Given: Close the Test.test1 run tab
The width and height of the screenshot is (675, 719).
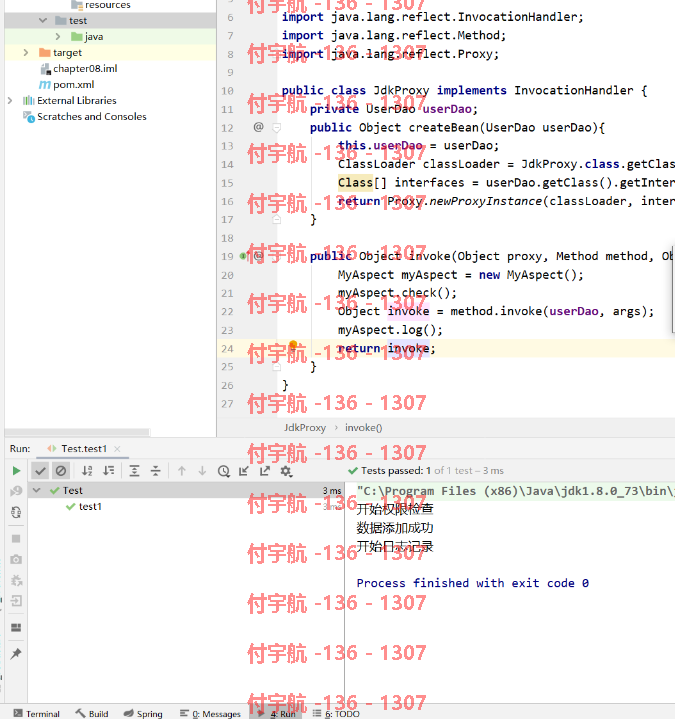Looking at the screenshot, I should pos(117,448).
